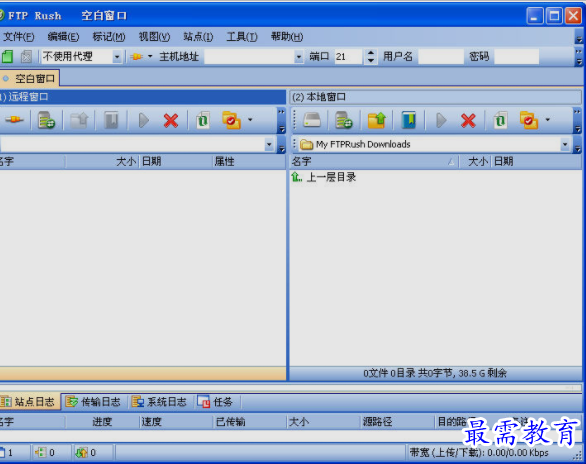
Task: Select the 空白窗口 session tab
Action: tap(29, 78)
